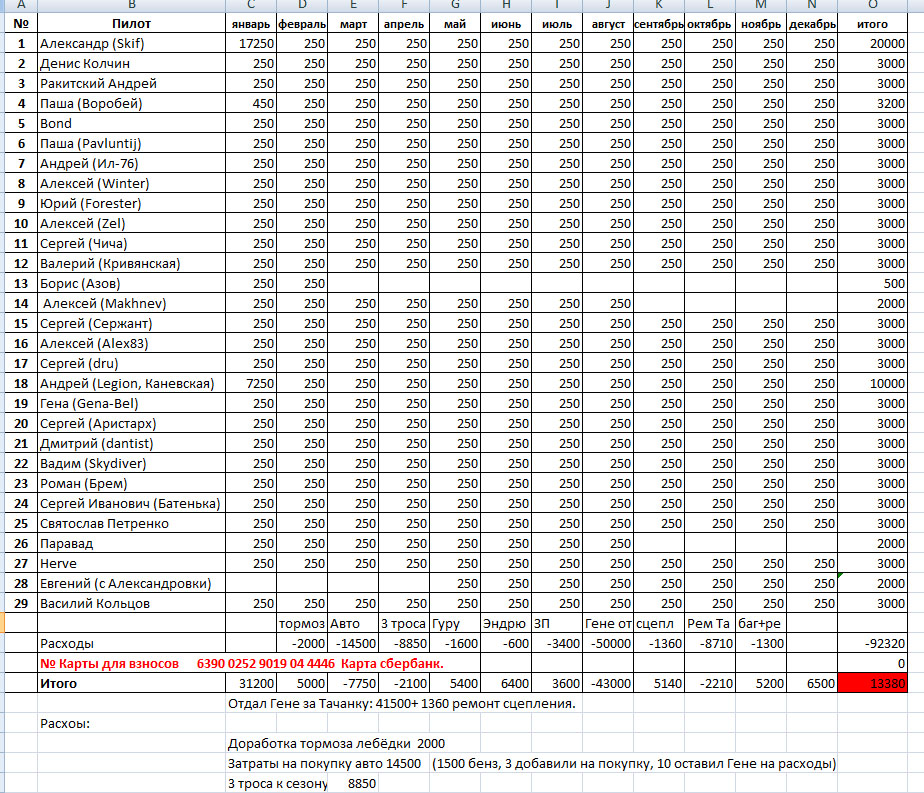The image size is (924, 793).
Task: Click the 10000 total in the итого column
Action: coord(872,384)
